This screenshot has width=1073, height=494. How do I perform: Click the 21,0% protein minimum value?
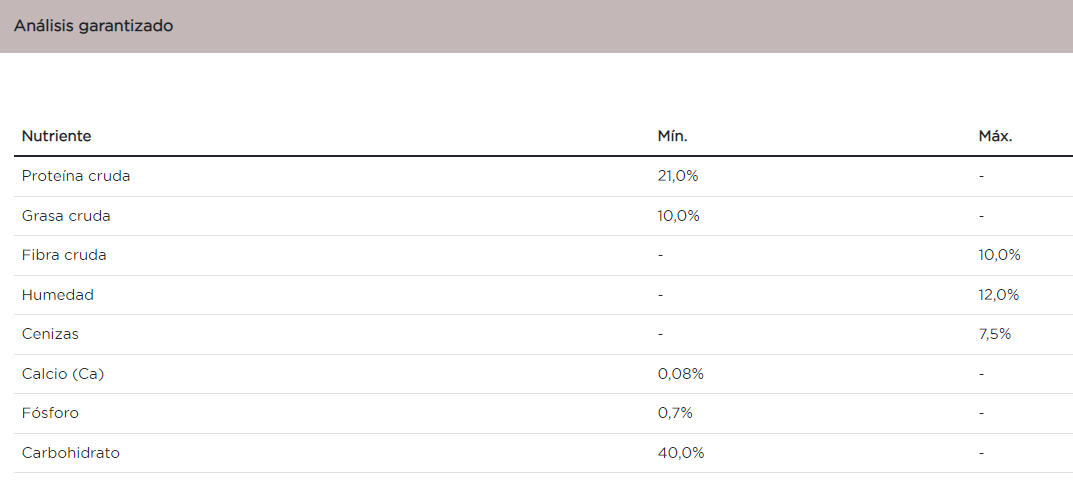click(678, 176)
